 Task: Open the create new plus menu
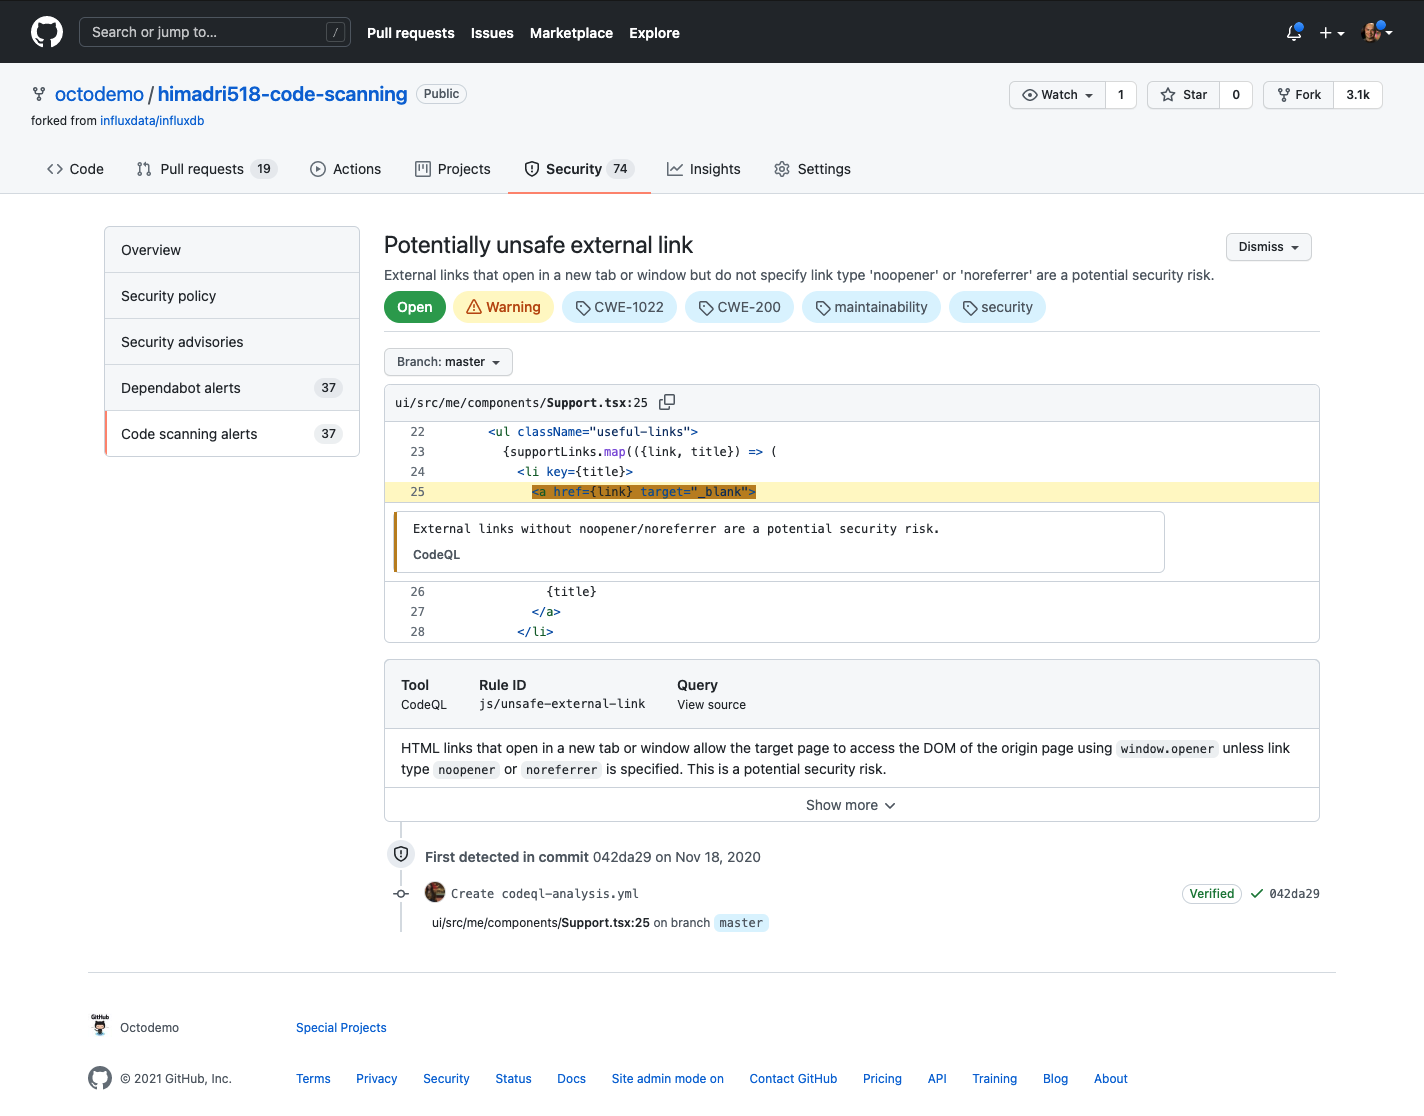point(1331,33)
